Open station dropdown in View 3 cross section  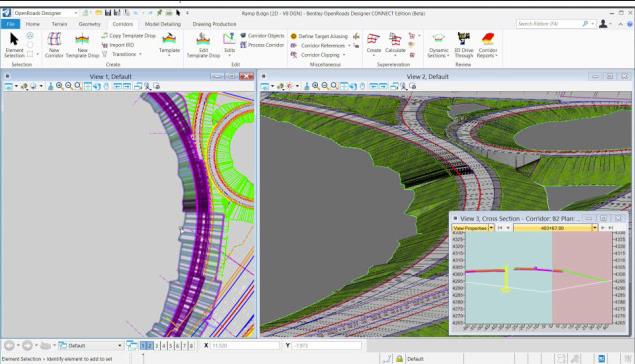click(595, 228)
